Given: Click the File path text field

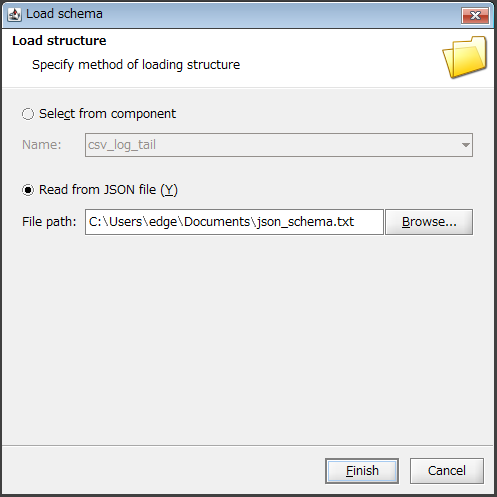Looking at the screenshot, I should [x=234, y=222].
